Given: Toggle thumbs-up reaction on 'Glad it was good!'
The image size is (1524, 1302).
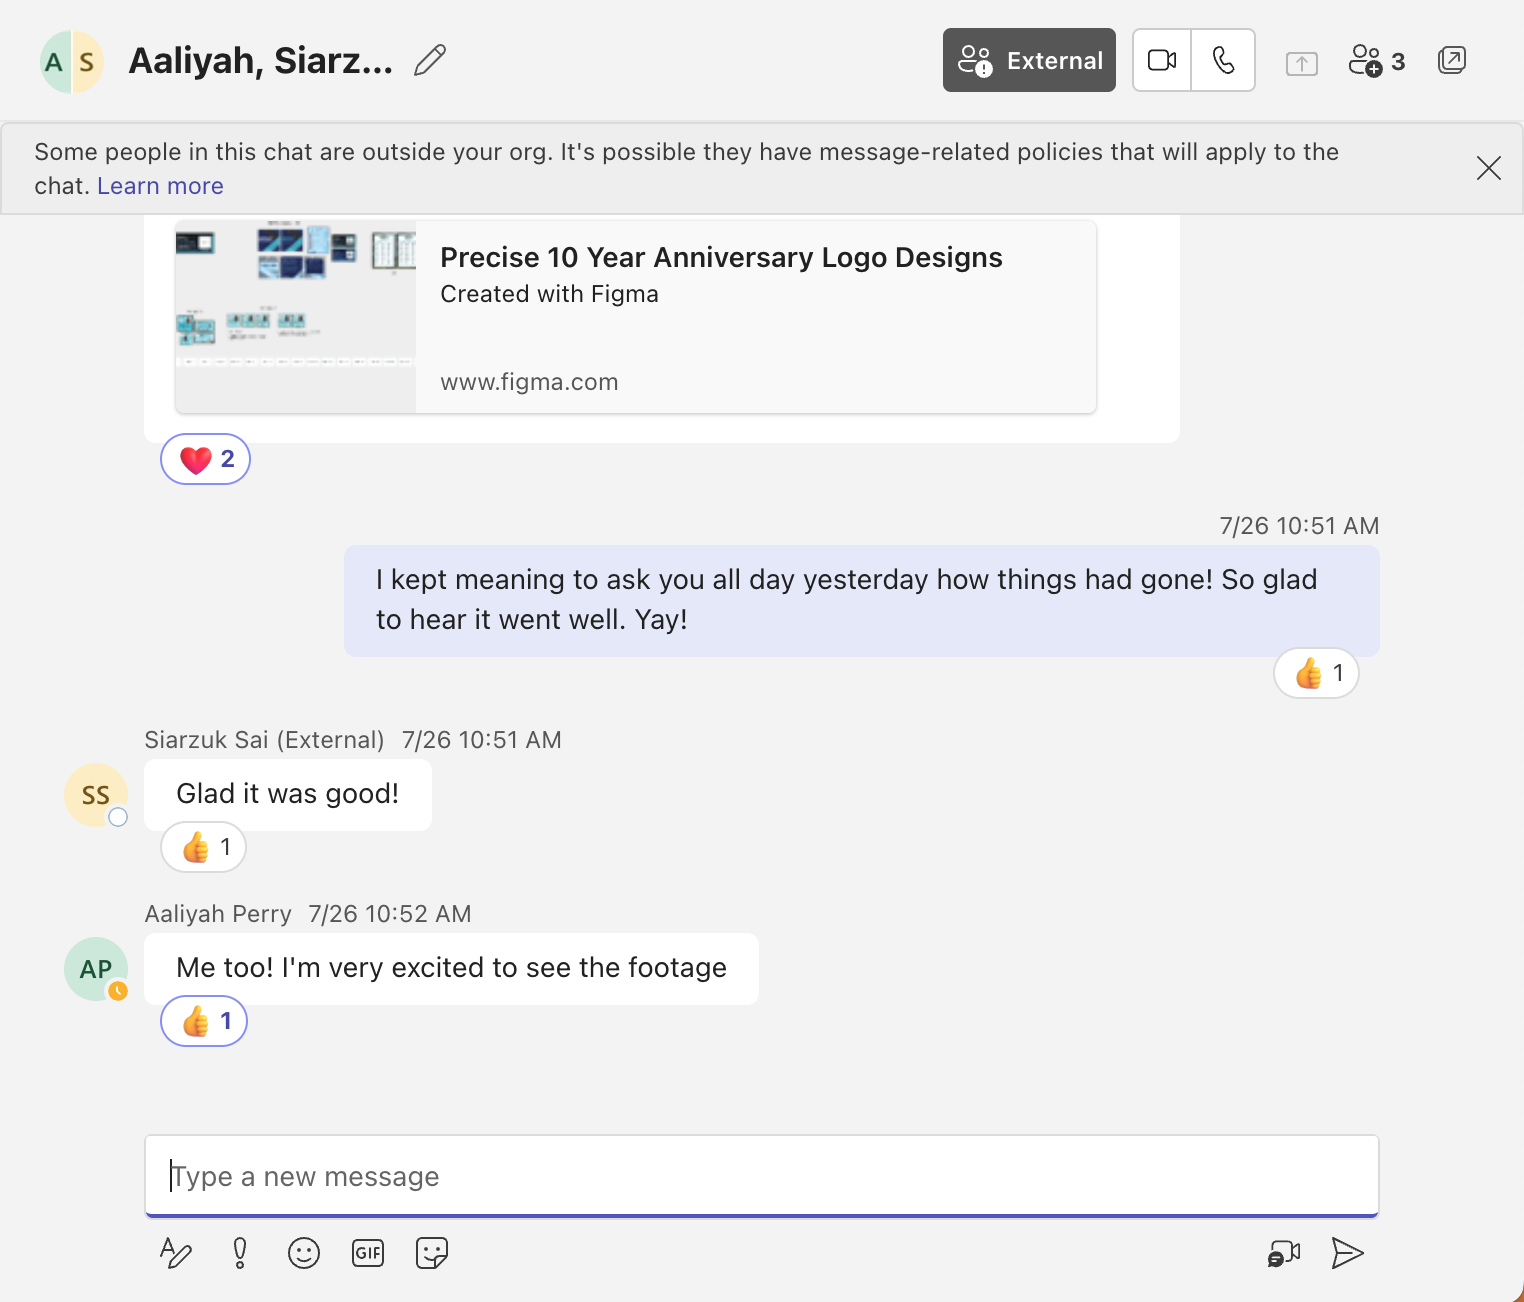Looking at the screenshot, I should click(203, 847).
